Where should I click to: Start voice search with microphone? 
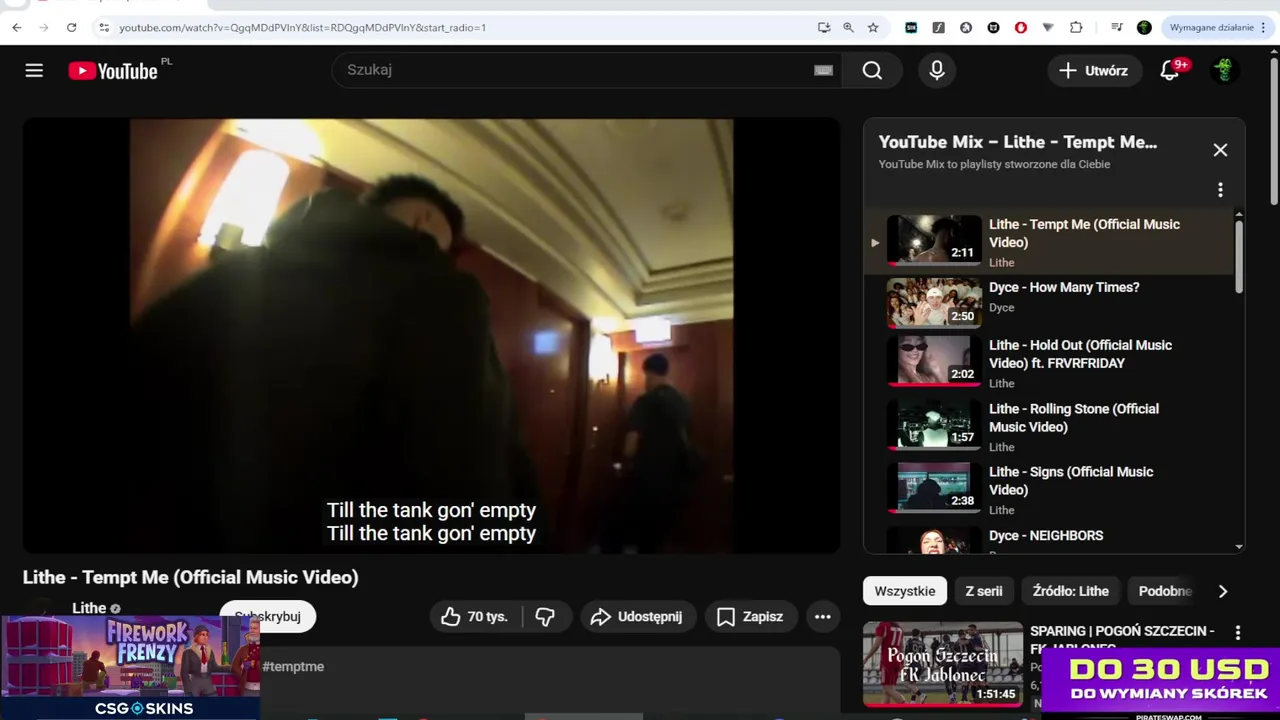click(937, 70)
